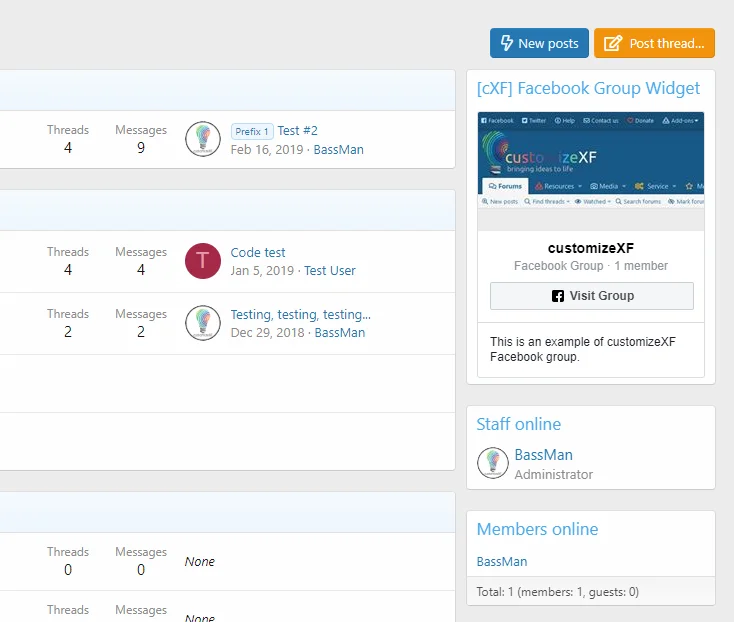Screen dimensions: 734x622
Task: Click the lightning icon on New posts
Action: 507,43
